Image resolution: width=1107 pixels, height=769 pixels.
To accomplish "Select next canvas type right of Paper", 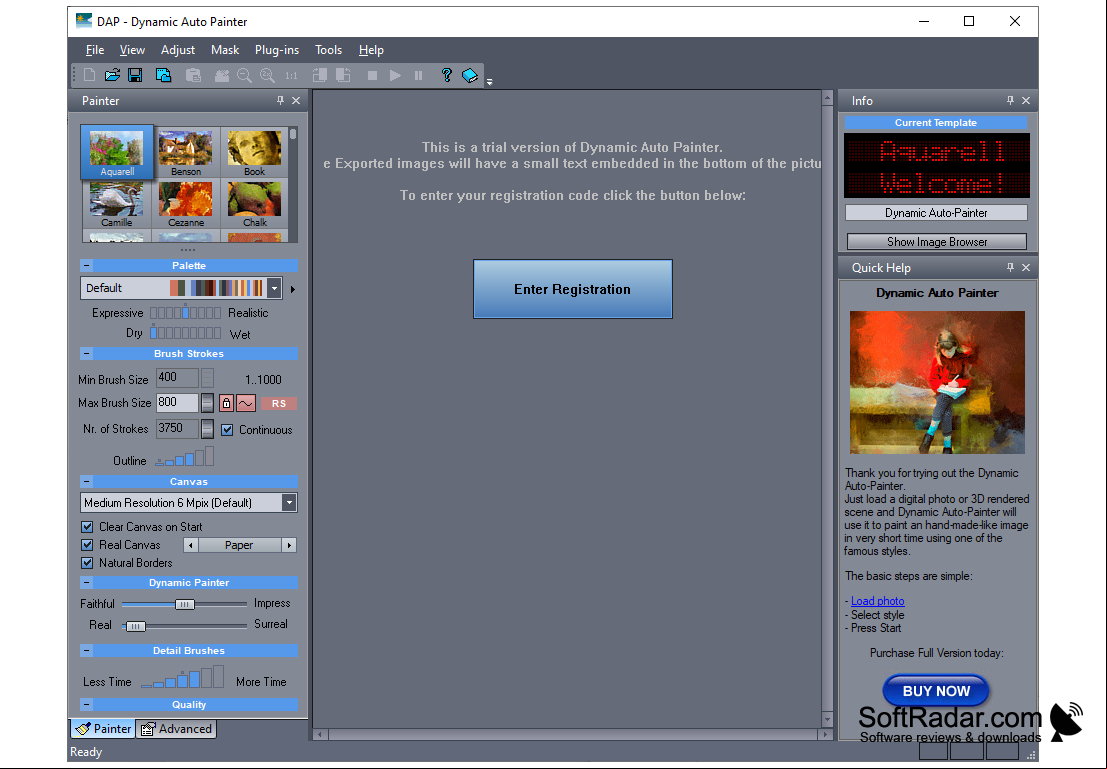I will [289, 545].
